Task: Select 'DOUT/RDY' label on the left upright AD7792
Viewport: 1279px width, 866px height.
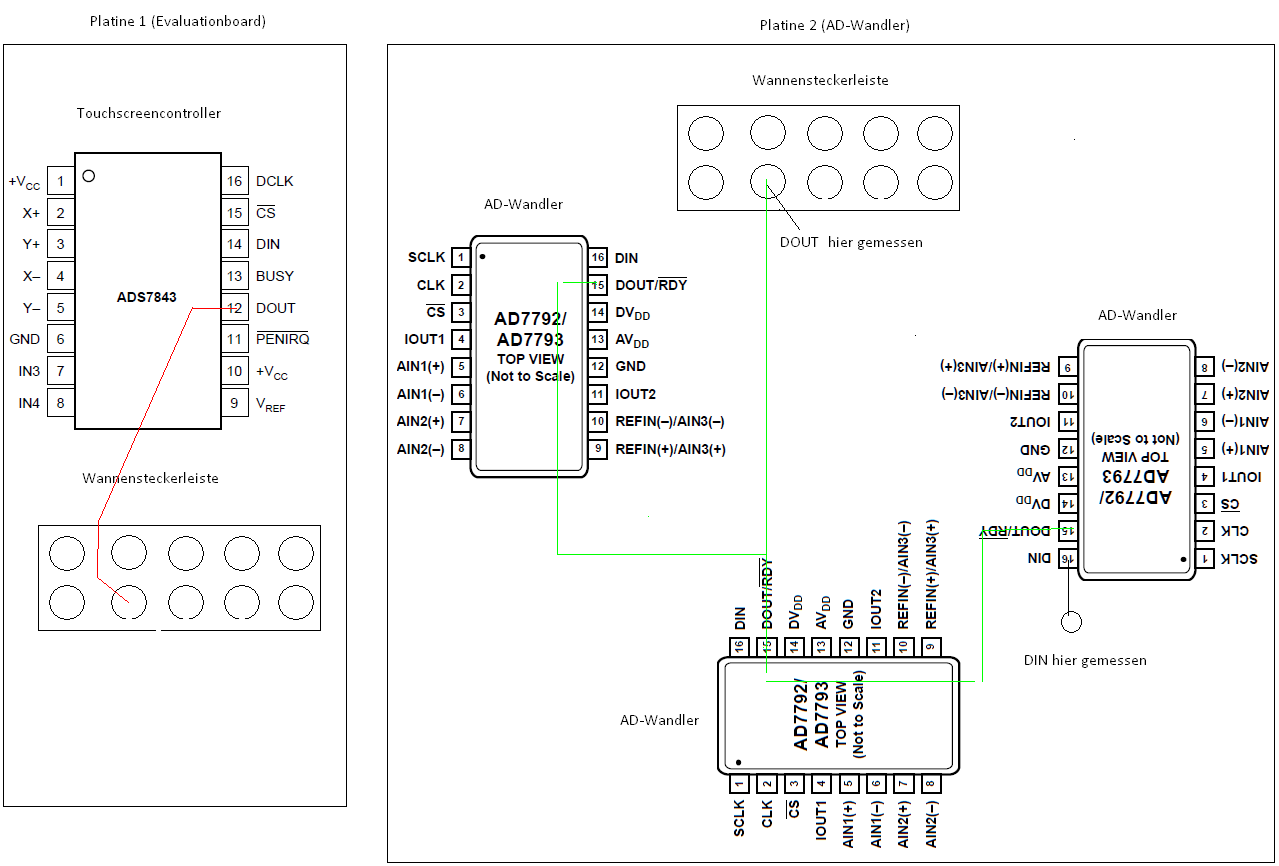Action: (x=651, y=285)
